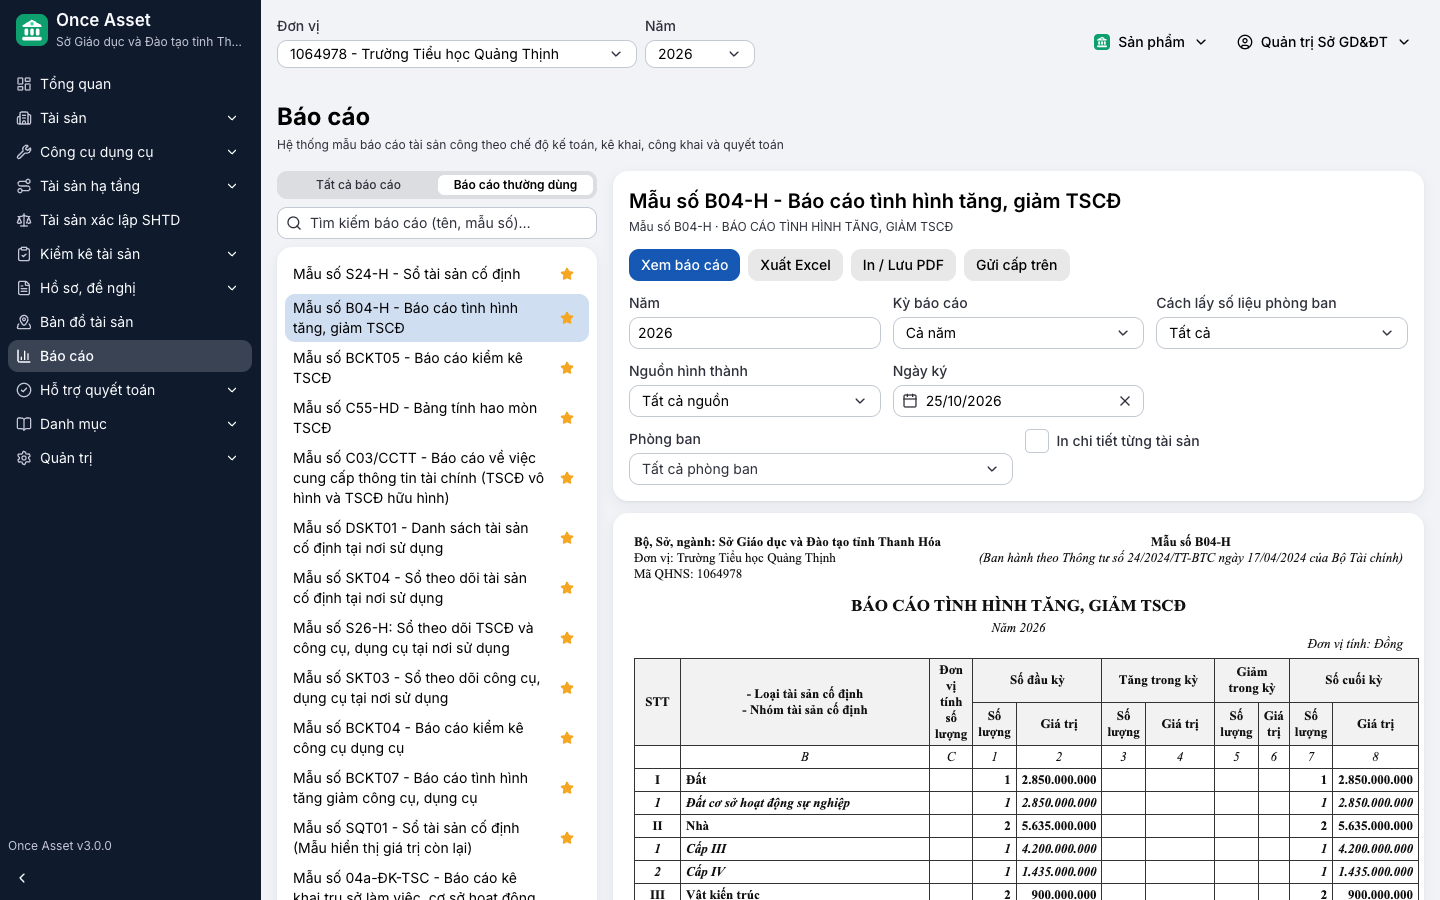
Task: Toggle star on Mẫu số SKT03 report
Action: (x=567, y=688)
